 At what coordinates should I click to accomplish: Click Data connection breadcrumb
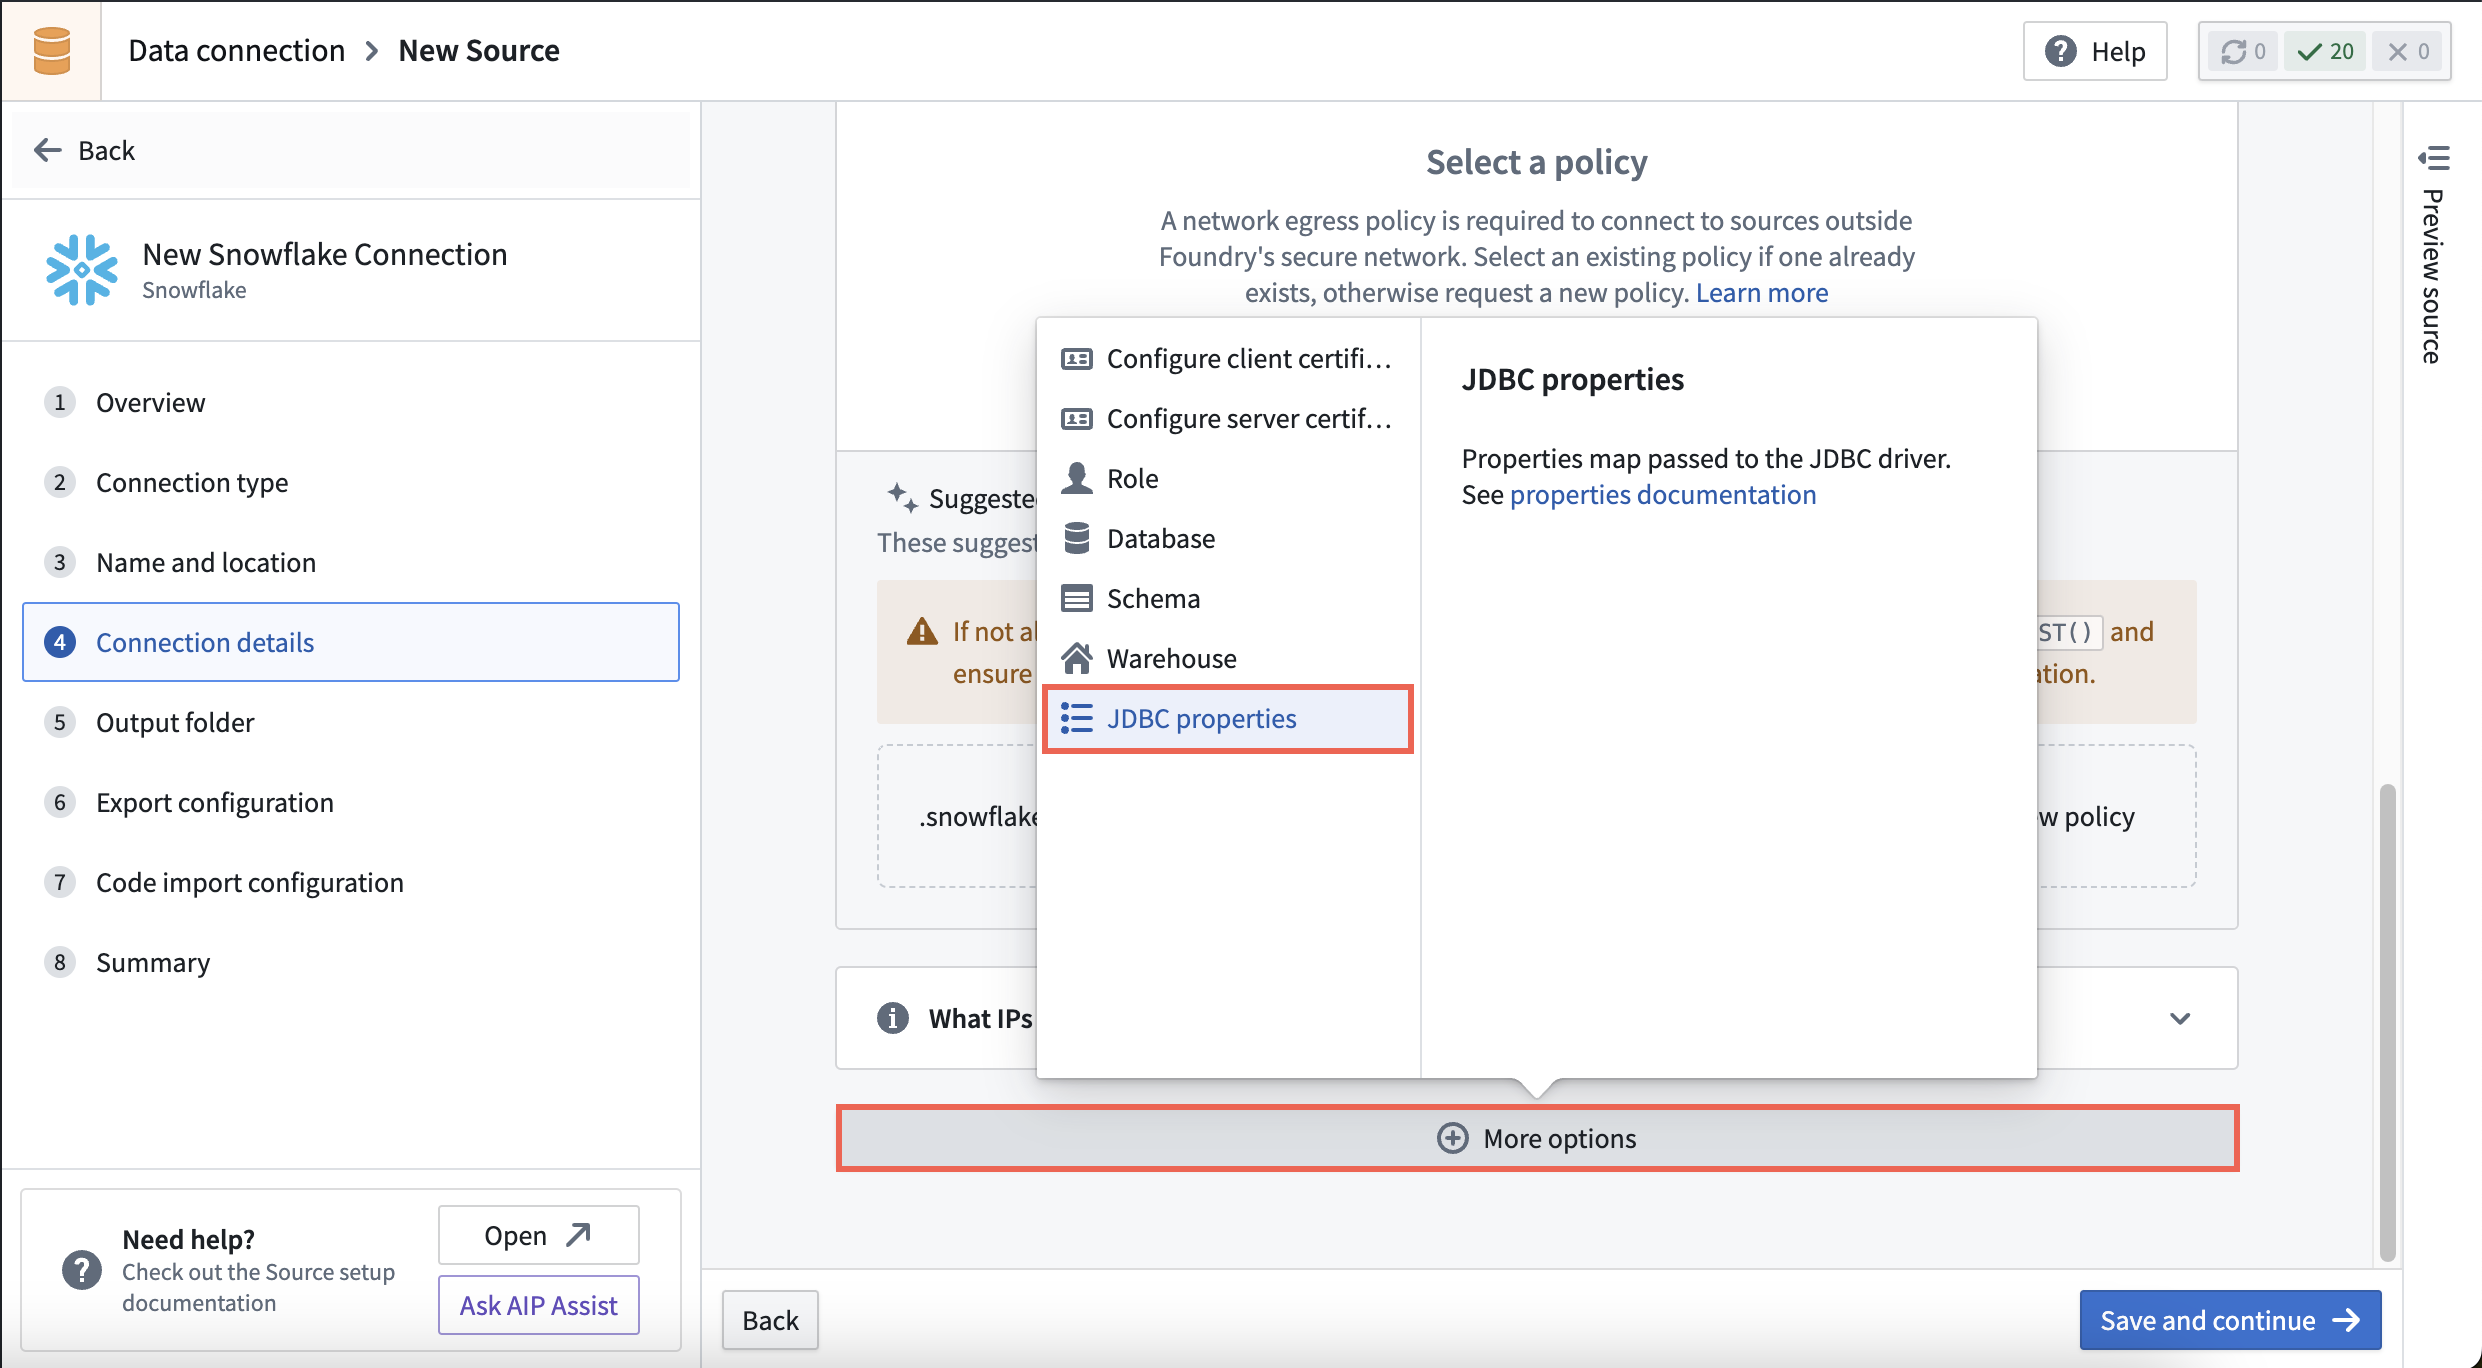point(236,50)
